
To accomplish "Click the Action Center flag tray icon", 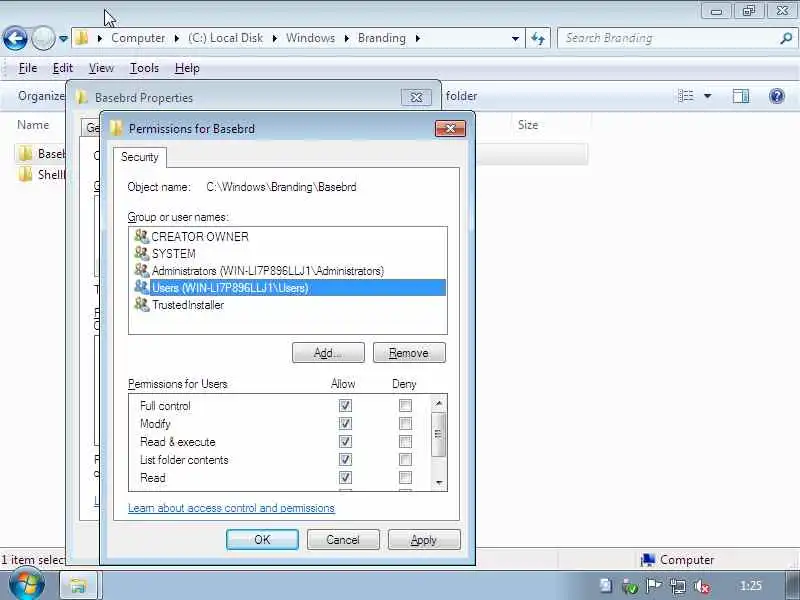I will pyautogui.click(x=654, y=586).
